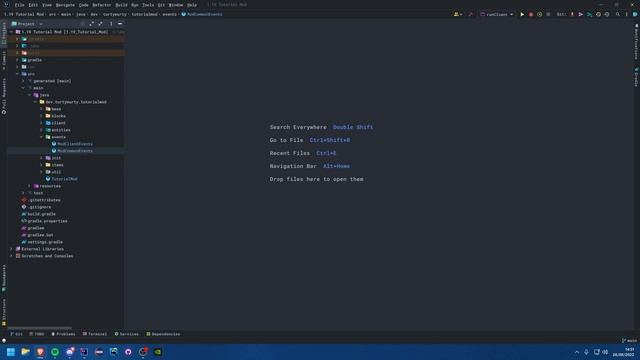Open the Tools menu

point(148,5)
